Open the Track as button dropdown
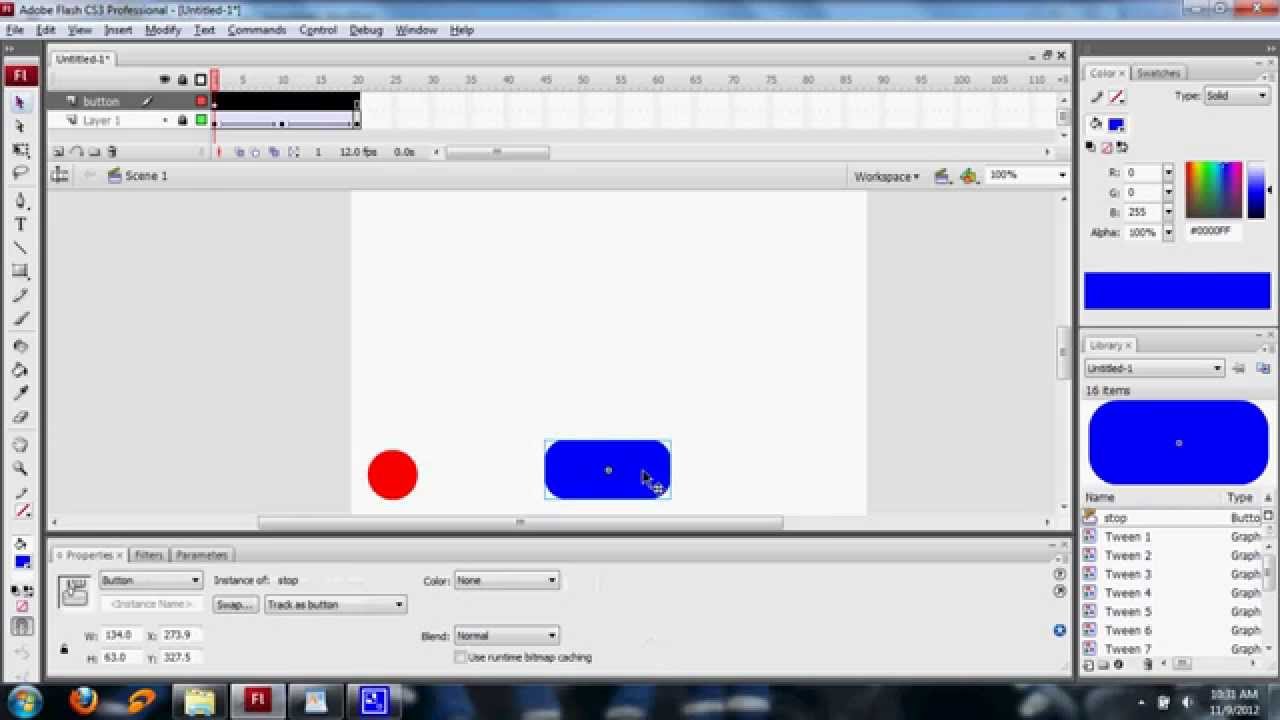1280x720 pixels. (x=335, y=605)
